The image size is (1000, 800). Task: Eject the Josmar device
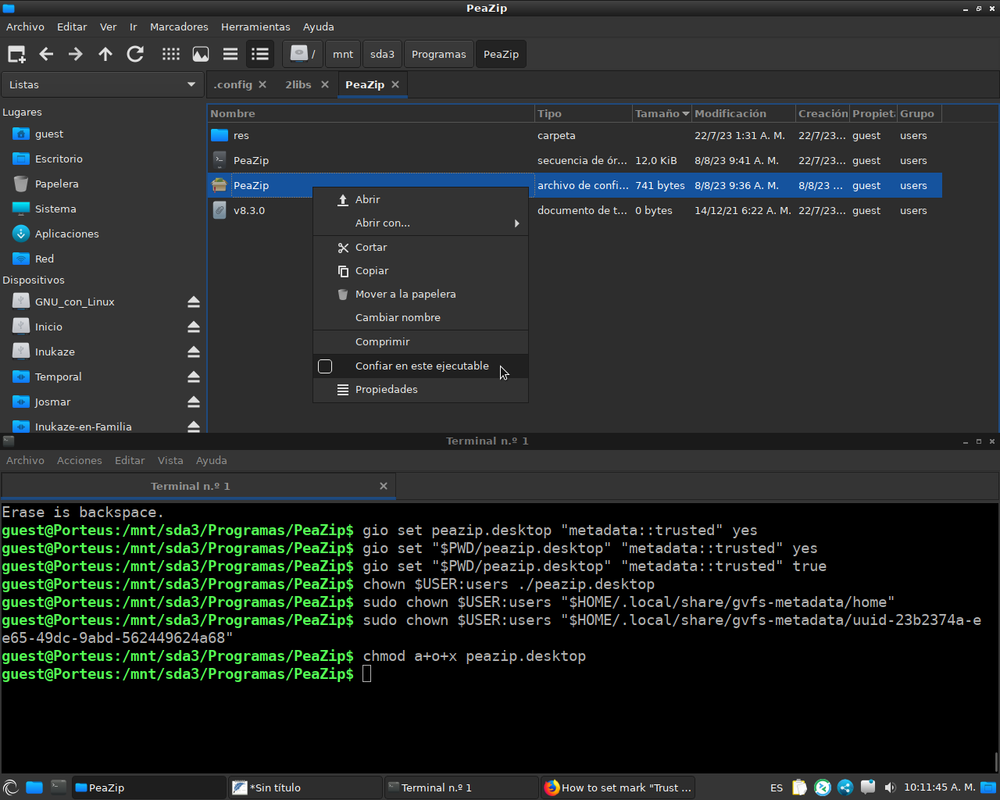click(194, 402)
